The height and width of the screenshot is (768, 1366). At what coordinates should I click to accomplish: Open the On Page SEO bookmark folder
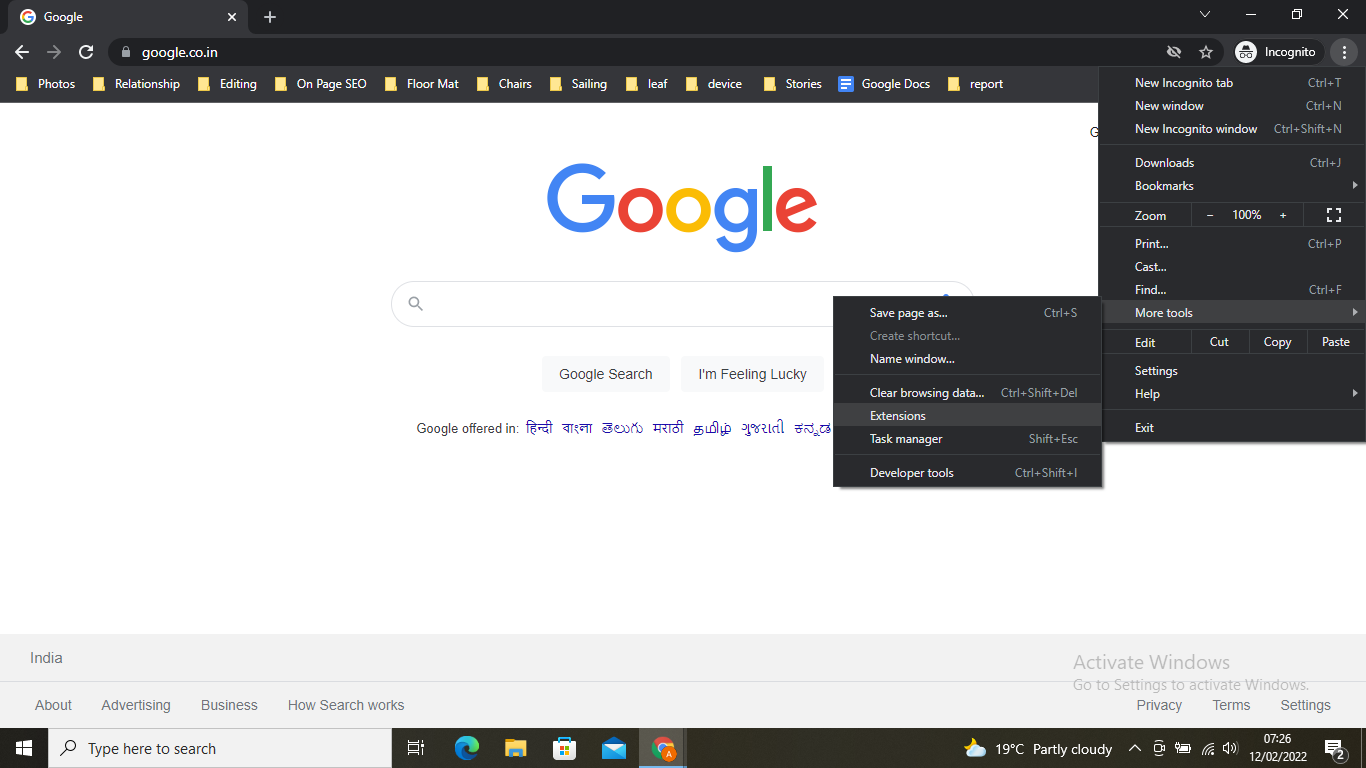(321, 84)
